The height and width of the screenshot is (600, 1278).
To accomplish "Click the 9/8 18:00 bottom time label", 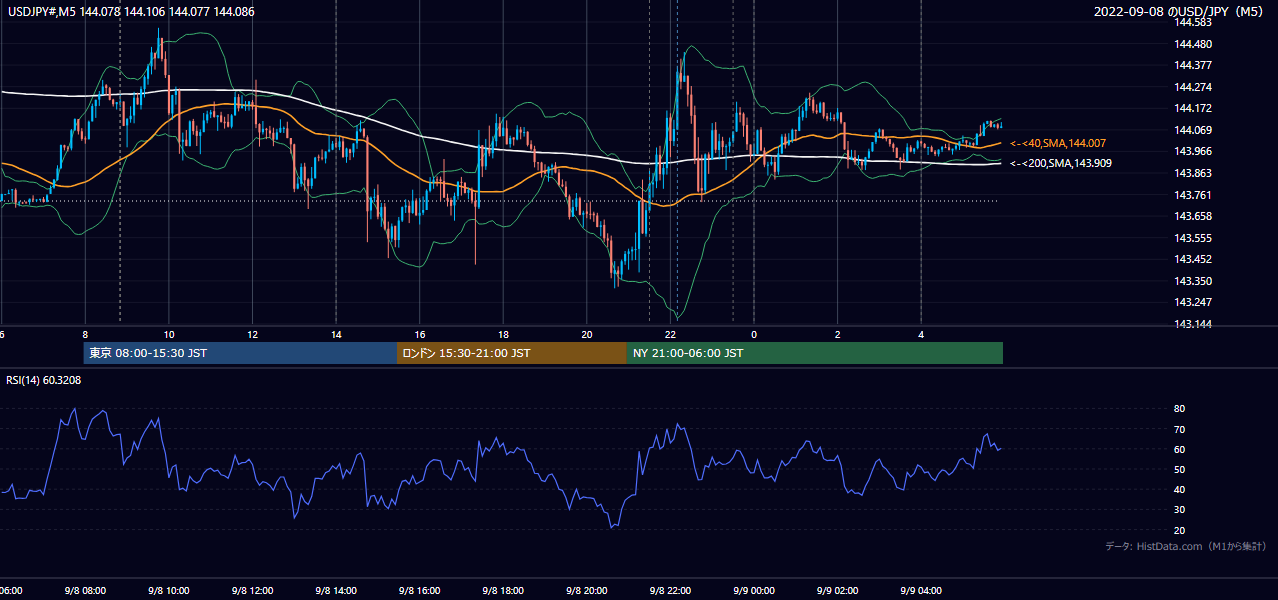I will coord(503,590).
